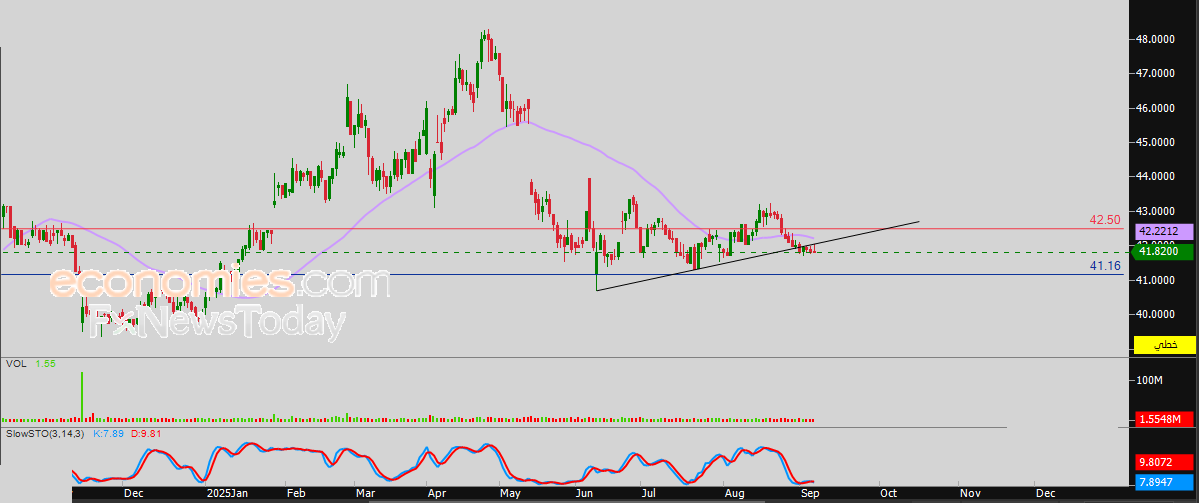
Task: Click the 45.0000 price axis label
Action: [x=1153, y=142]
